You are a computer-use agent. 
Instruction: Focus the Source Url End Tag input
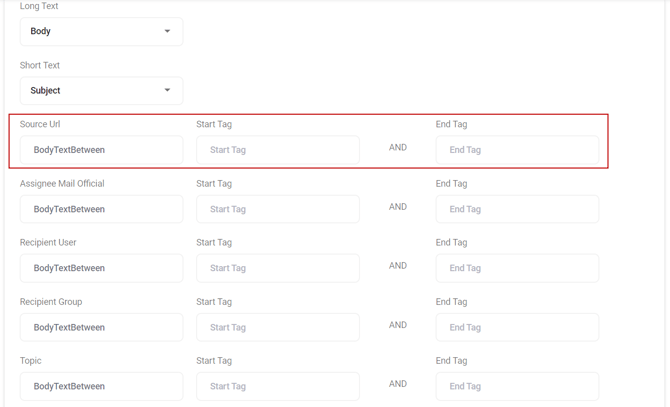(517, 150)
